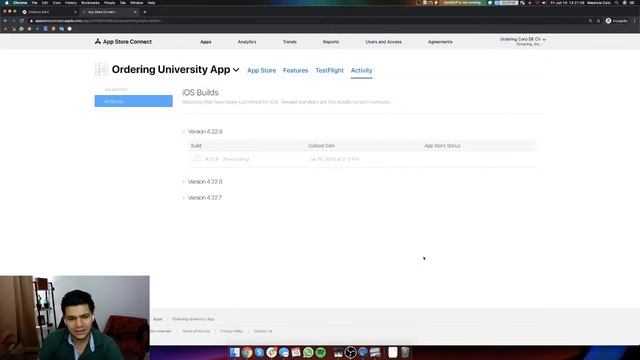Open Users and Access section
Screen dimensions: 640x360
pos(383,42)
